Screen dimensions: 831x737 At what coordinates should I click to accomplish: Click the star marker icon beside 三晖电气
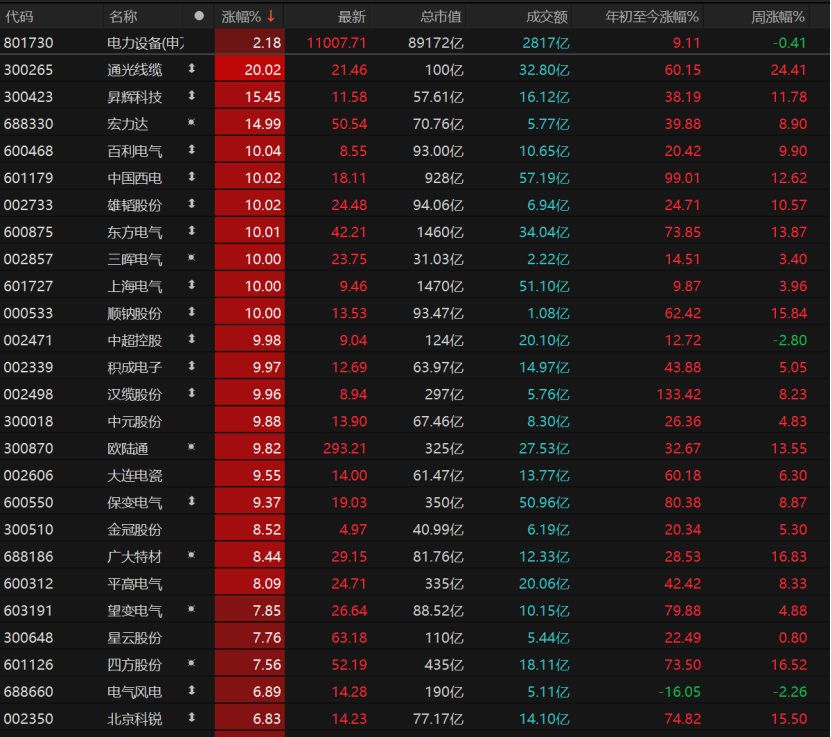[x=192, y=257]
